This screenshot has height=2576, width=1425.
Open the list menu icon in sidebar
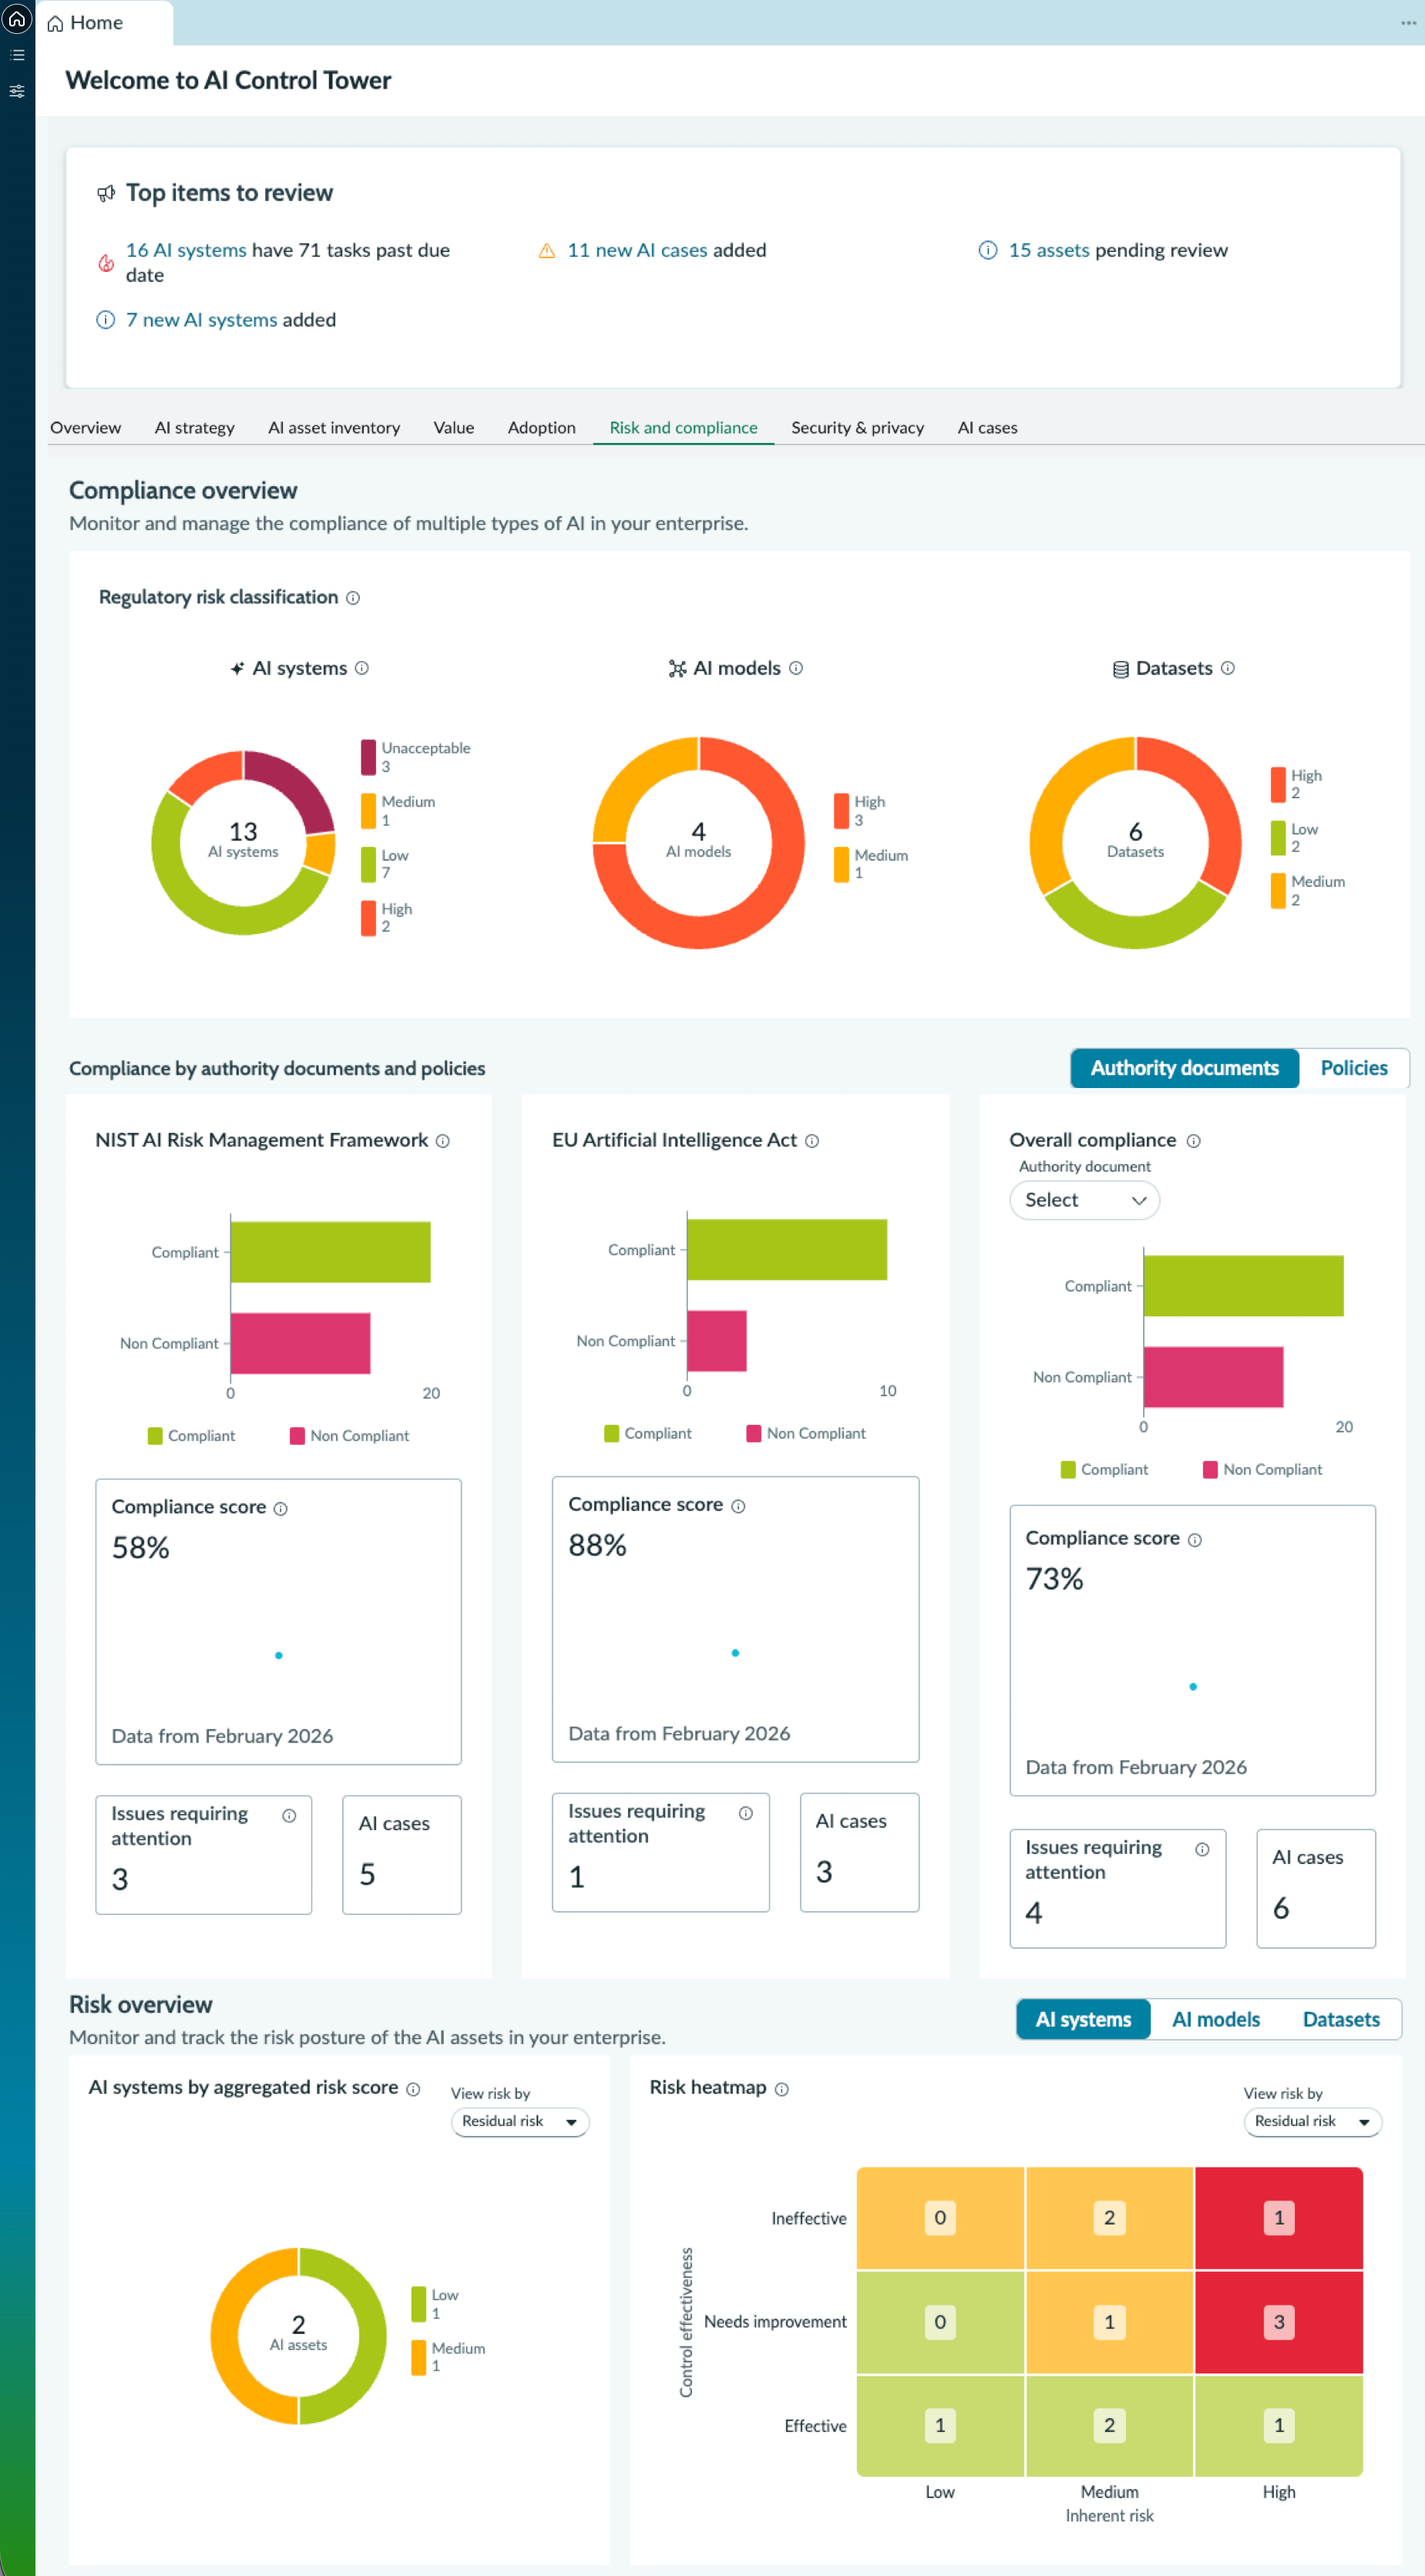[17, 55]
